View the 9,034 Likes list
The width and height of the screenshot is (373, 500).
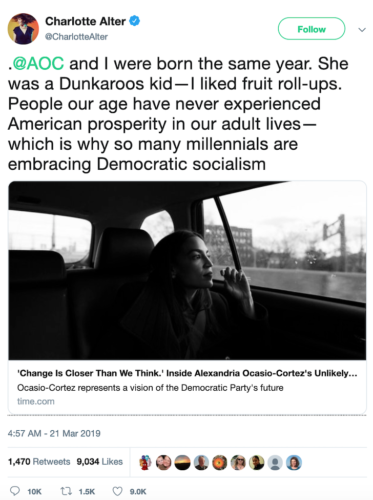point(100,462)
